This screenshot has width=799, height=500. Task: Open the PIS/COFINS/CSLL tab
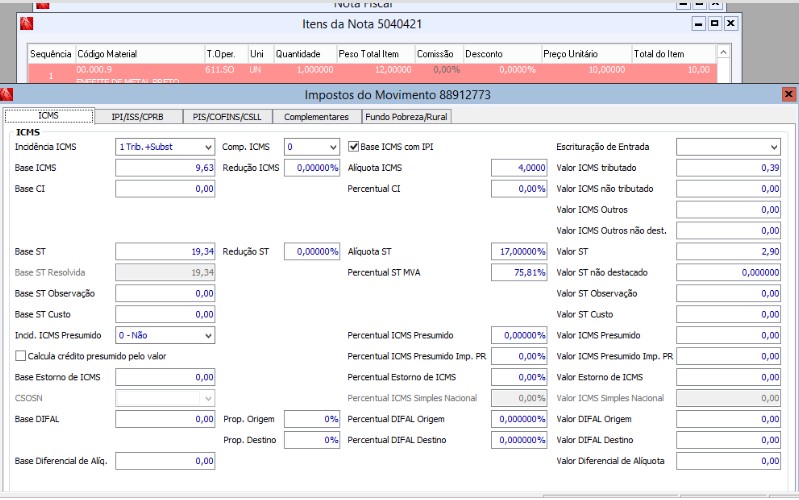pos(227,117)
